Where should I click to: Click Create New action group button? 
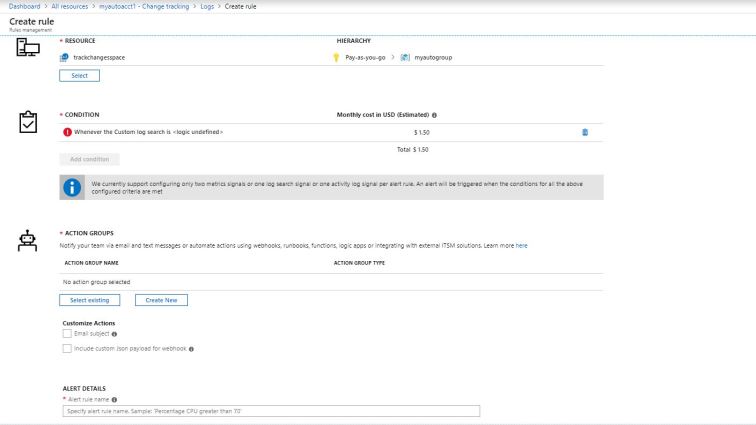click(161, 300)
